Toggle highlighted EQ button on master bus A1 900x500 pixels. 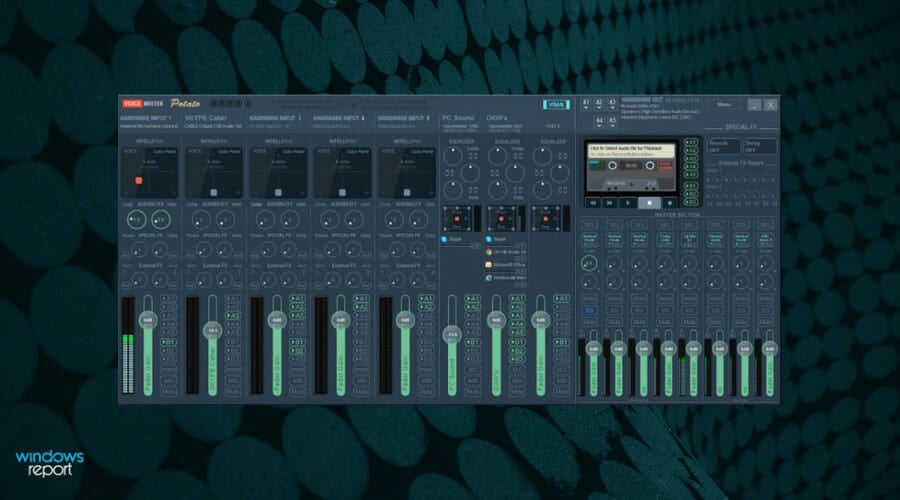tap(589, 311)
